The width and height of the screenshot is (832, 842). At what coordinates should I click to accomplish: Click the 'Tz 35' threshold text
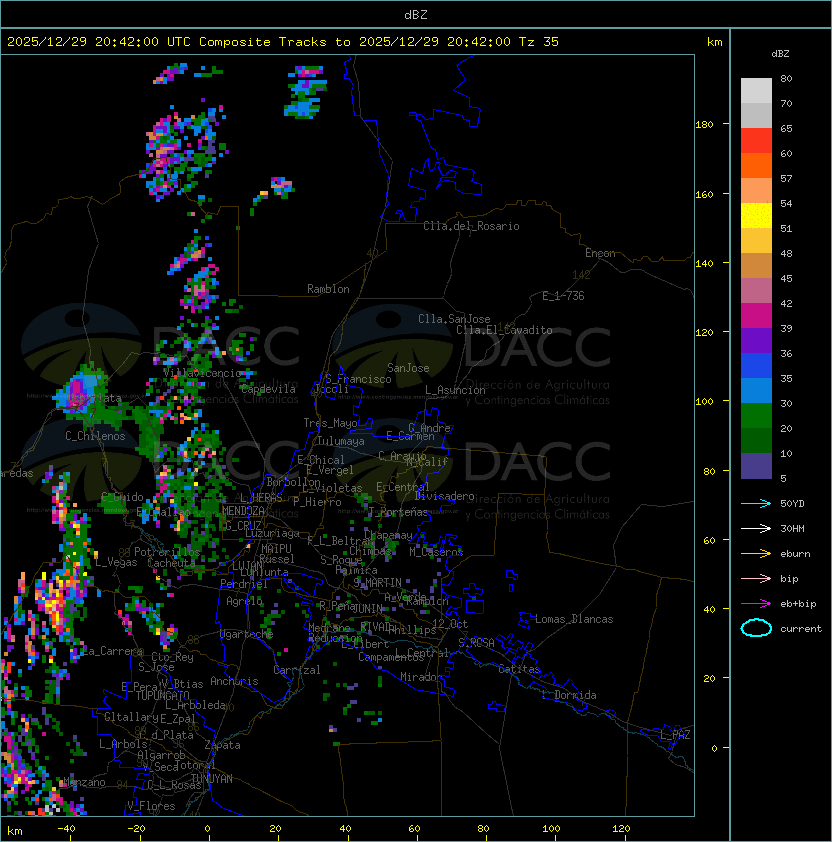pos(539,42)
